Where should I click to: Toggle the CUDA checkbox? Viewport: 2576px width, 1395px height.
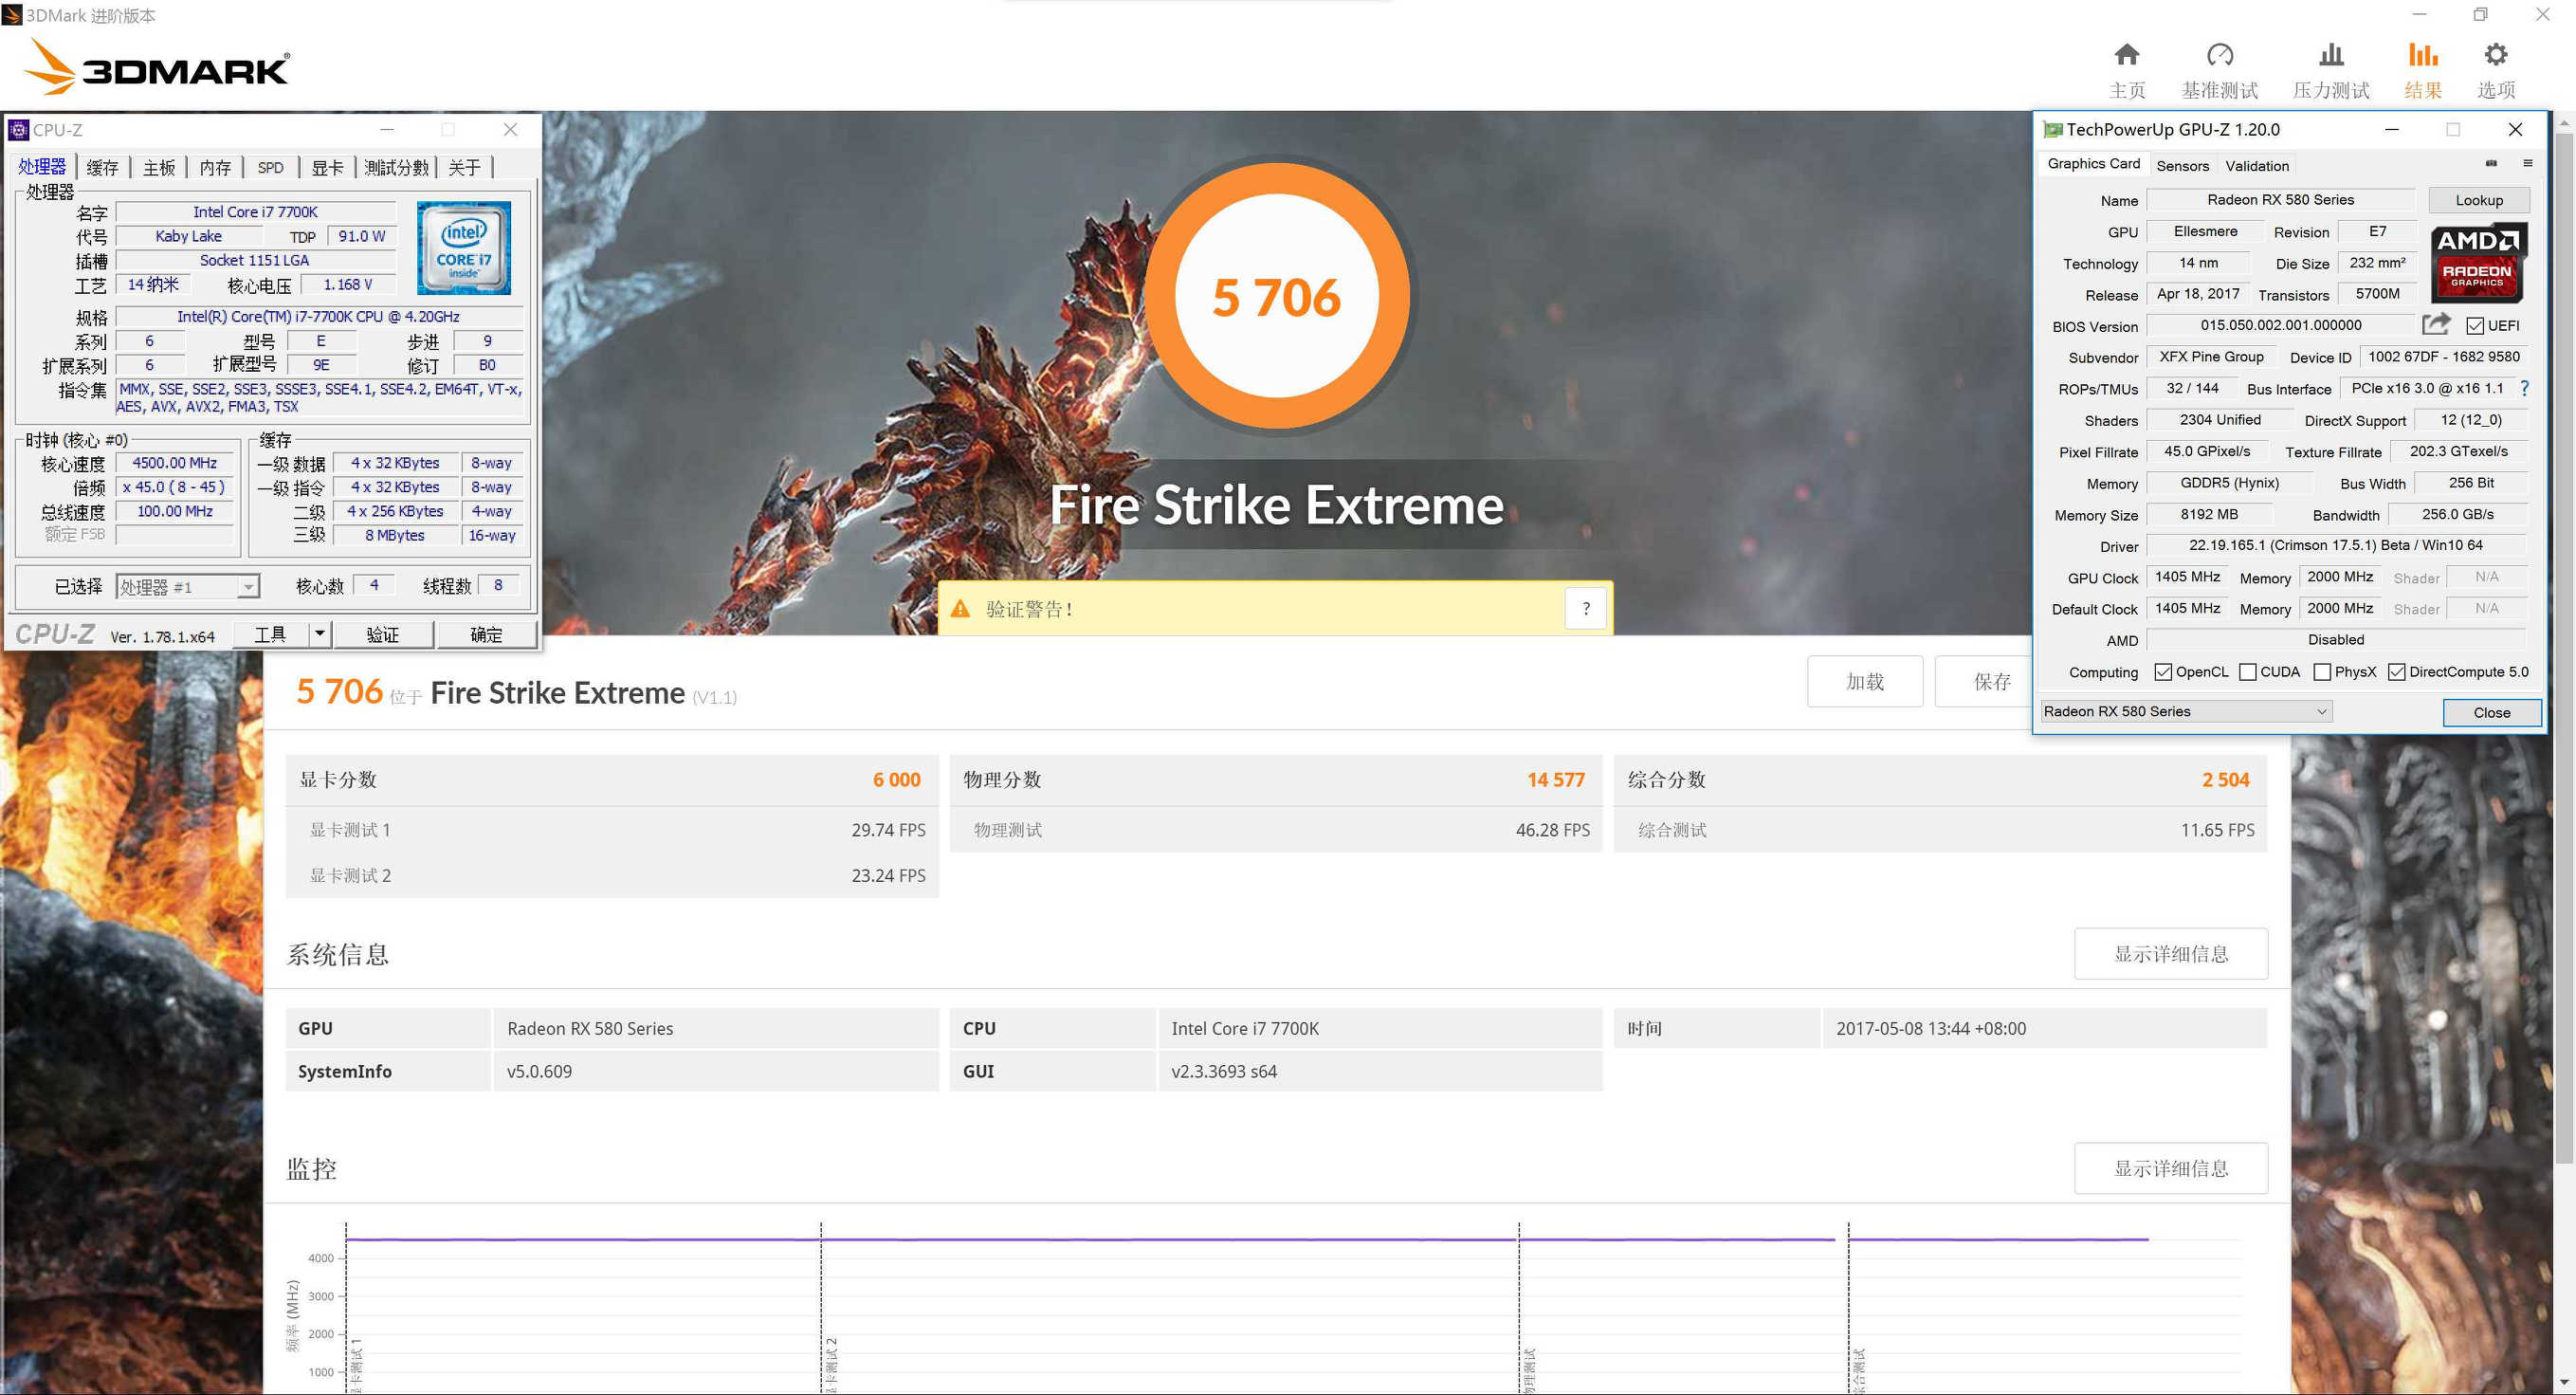[2248, 672]
